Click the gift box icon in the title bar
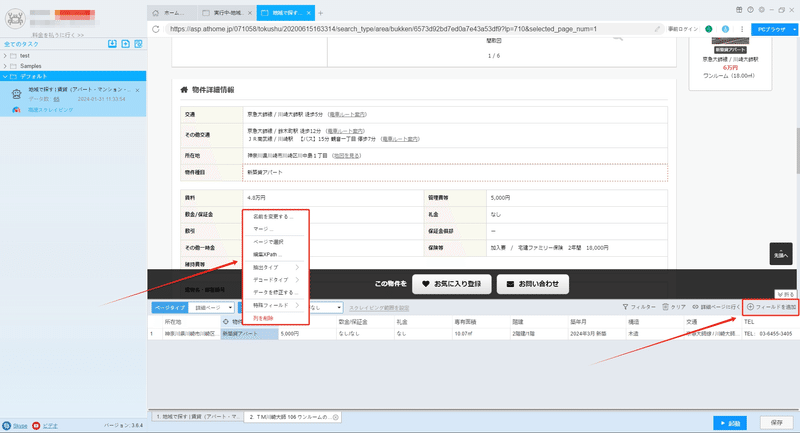The width and height of the screenshot is (800, 433). (x=739, y=10)
